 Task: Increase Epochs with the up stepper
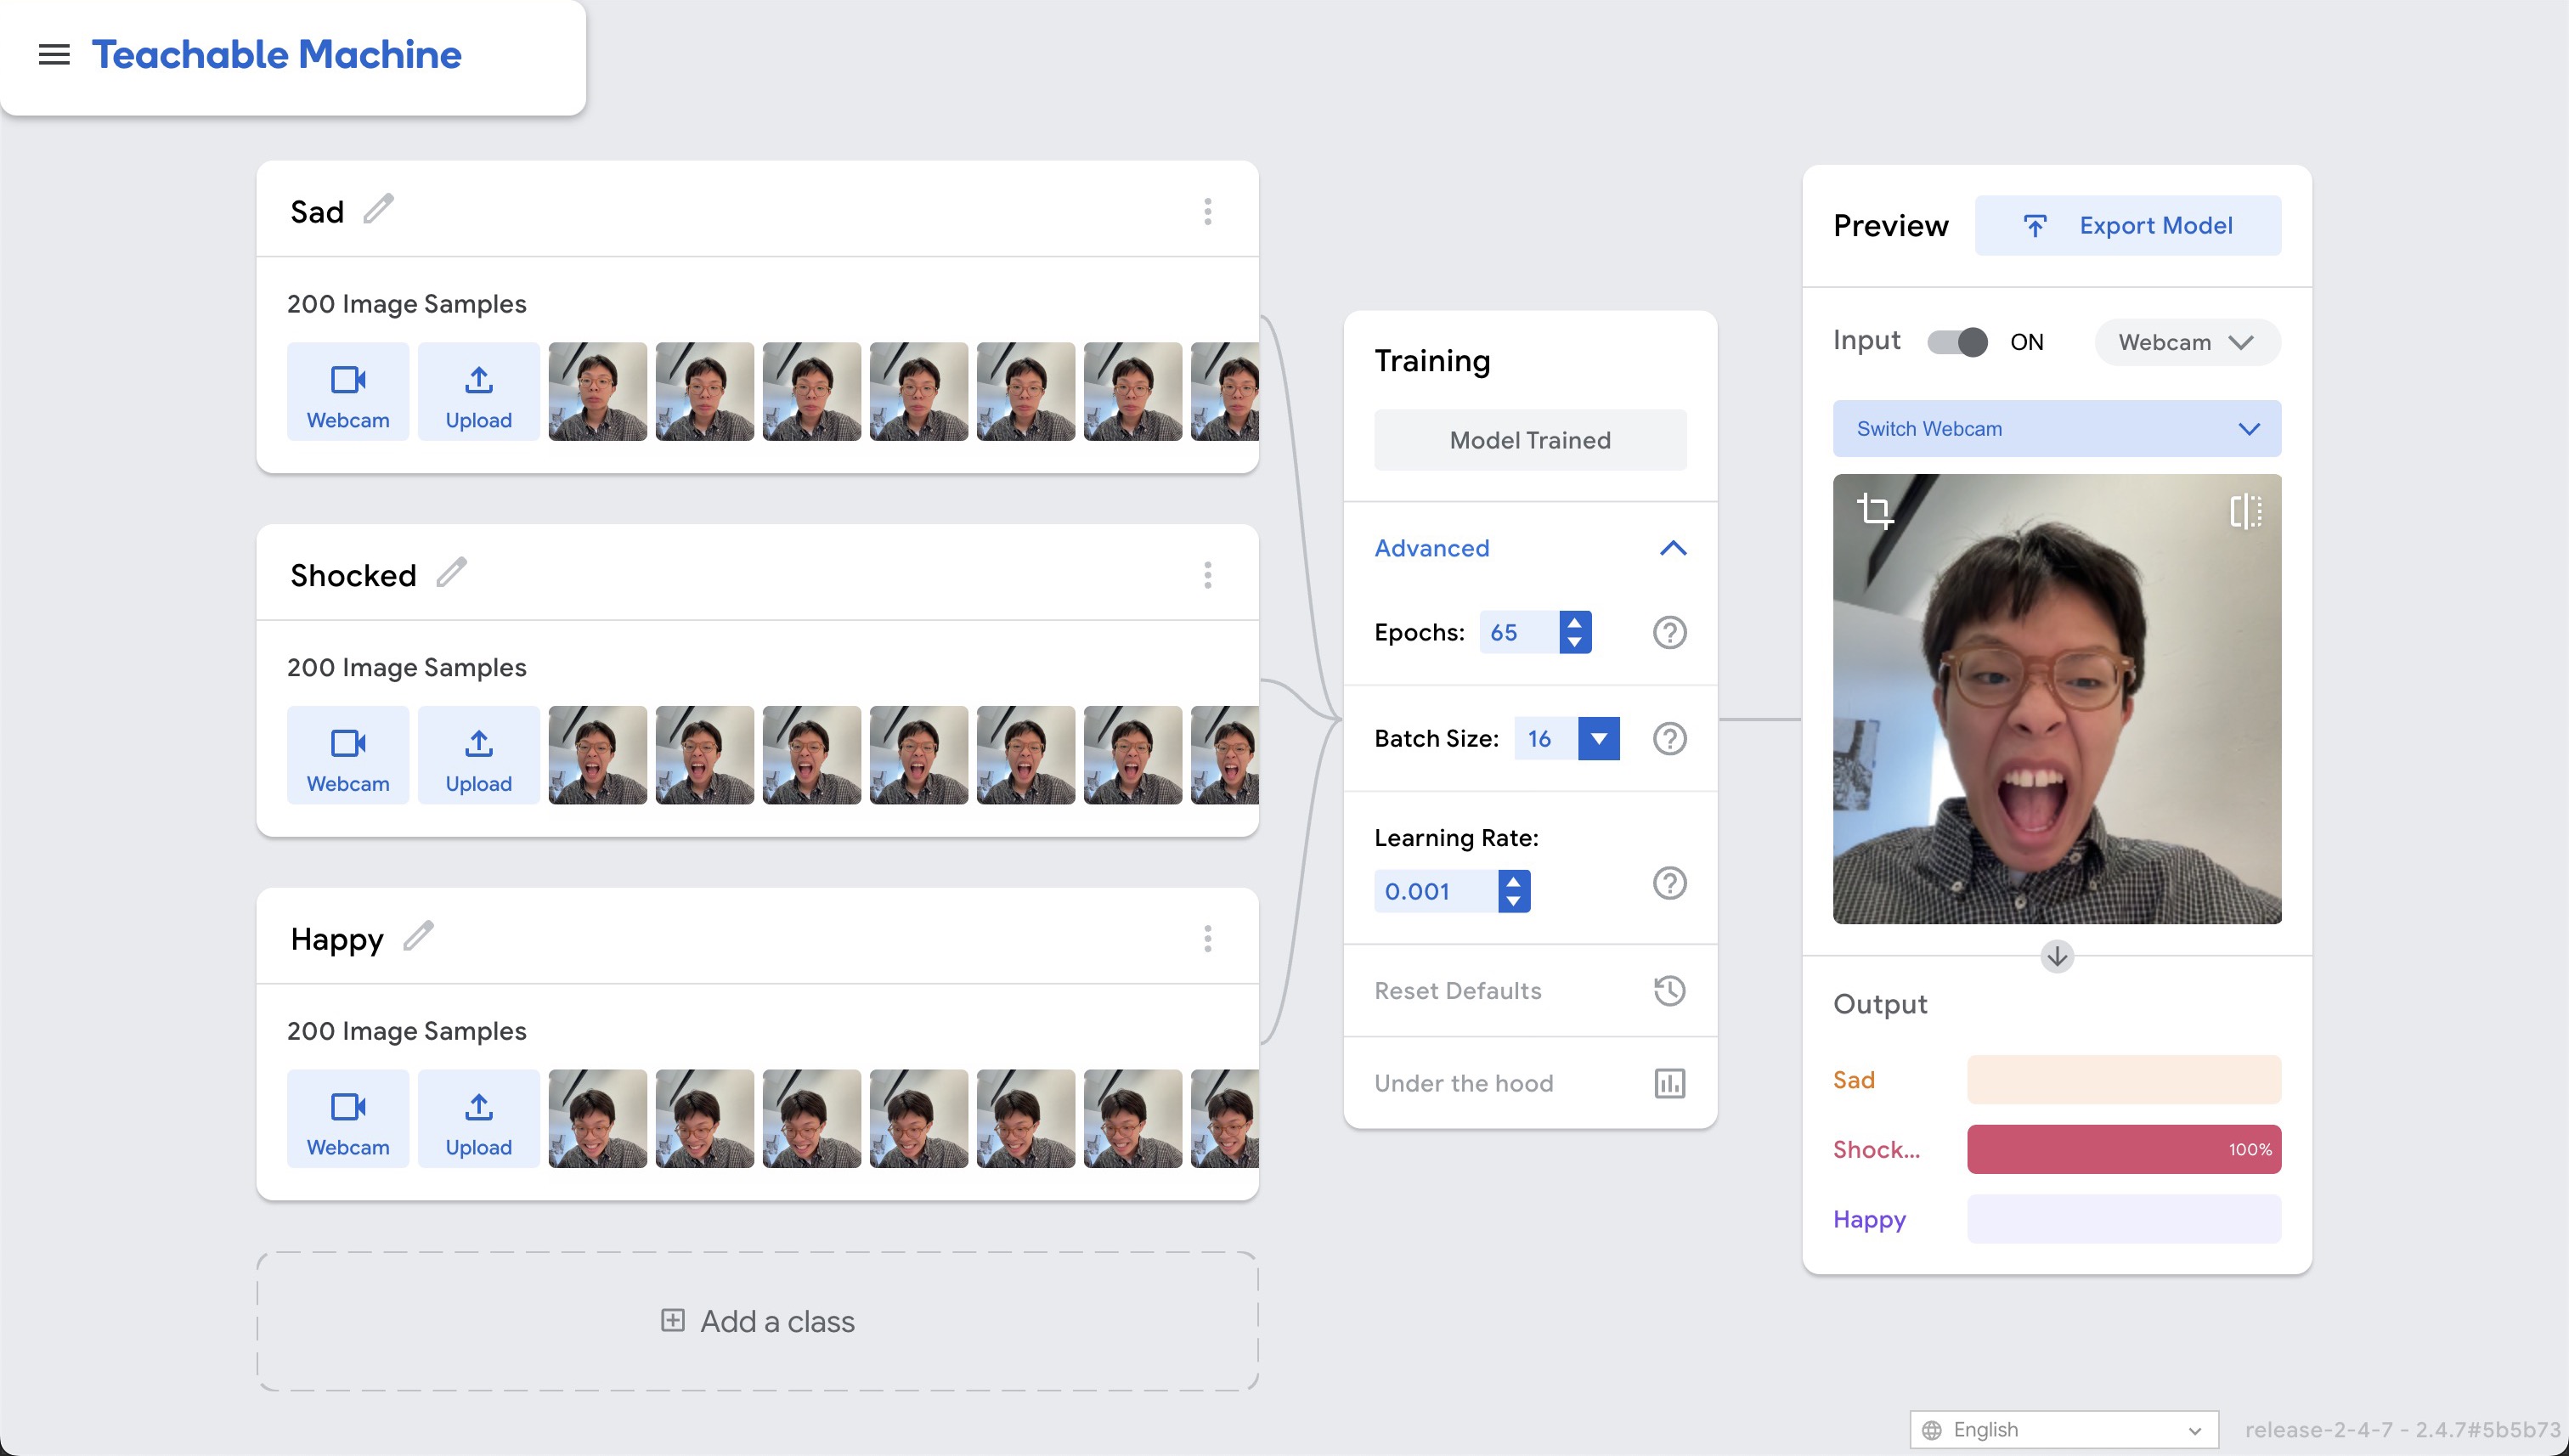(x=1575, y=622)
